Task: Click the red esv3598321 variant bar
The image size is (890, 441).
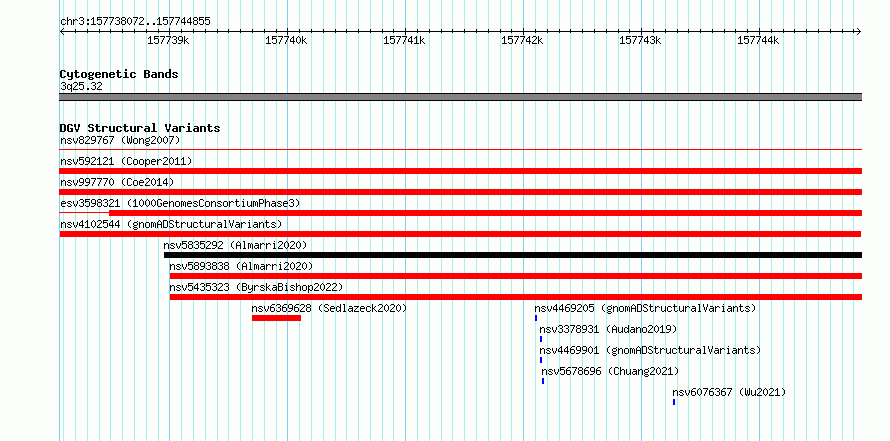Action: point(485,213)
